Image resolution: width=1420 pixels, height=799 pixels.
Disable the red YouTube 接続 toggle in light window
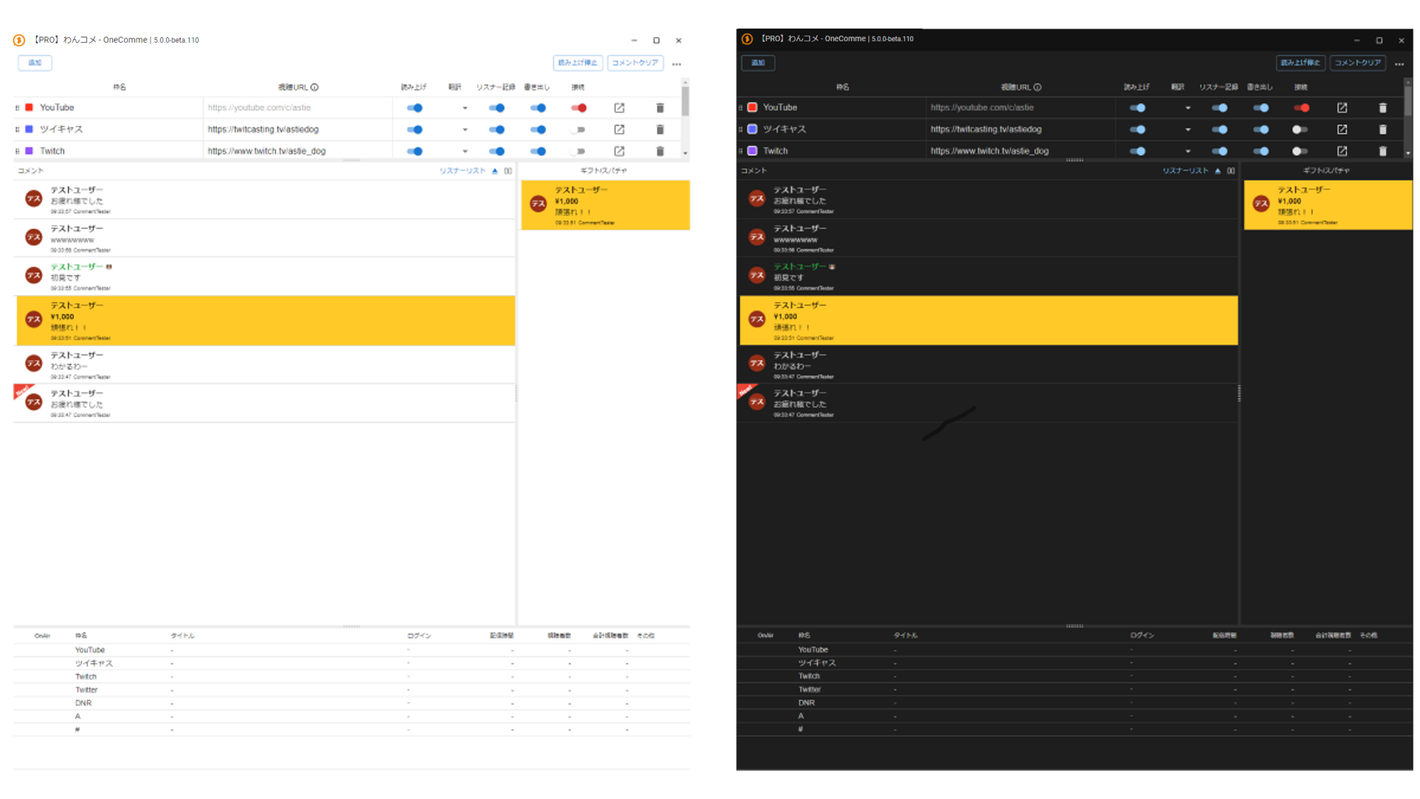[x=579, y=108]
